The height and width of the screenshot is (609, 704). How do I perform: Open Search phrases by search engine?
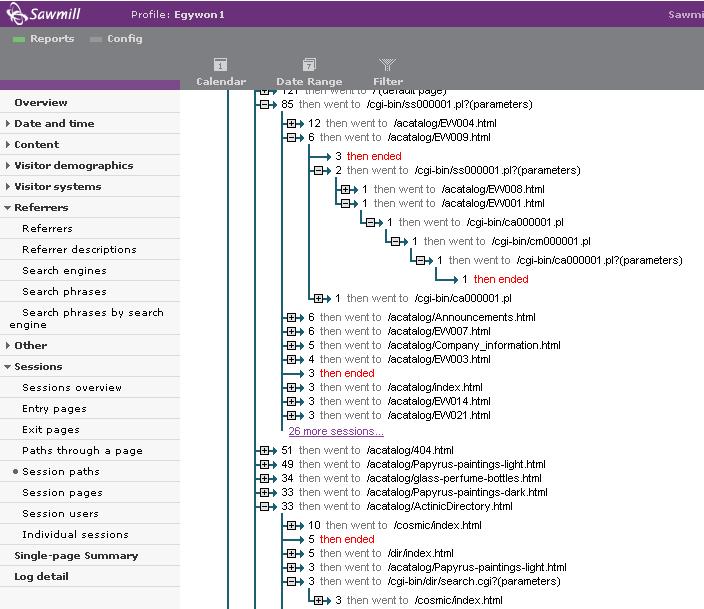pos(87,318)
